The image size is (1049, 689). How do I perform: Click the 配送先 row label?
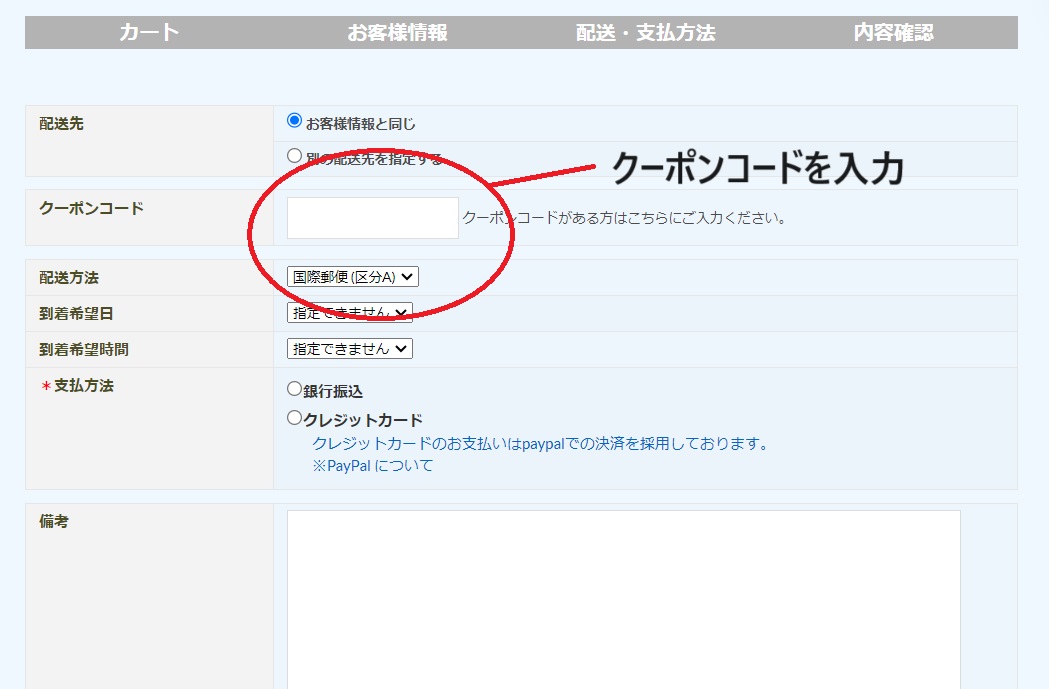point(61,124)
